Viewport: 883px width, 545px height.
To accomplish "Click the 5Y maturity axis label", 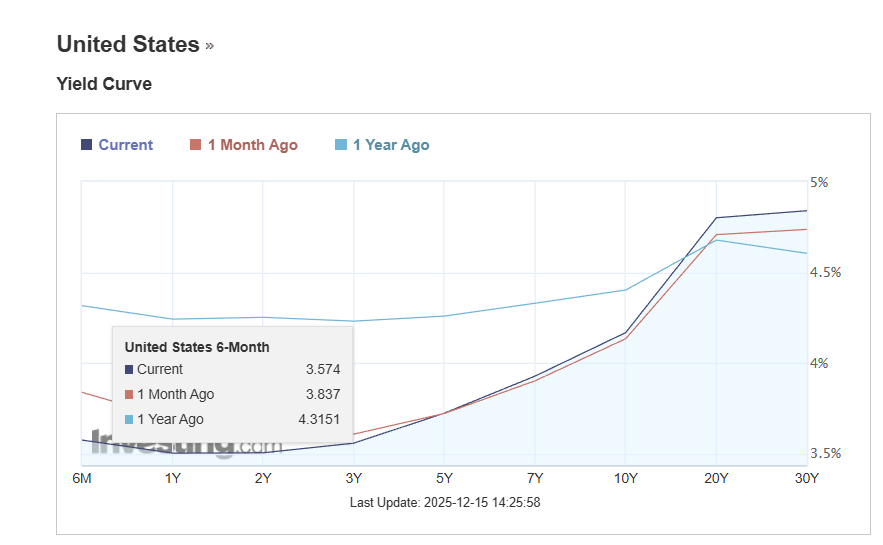I will coord(444,478).
